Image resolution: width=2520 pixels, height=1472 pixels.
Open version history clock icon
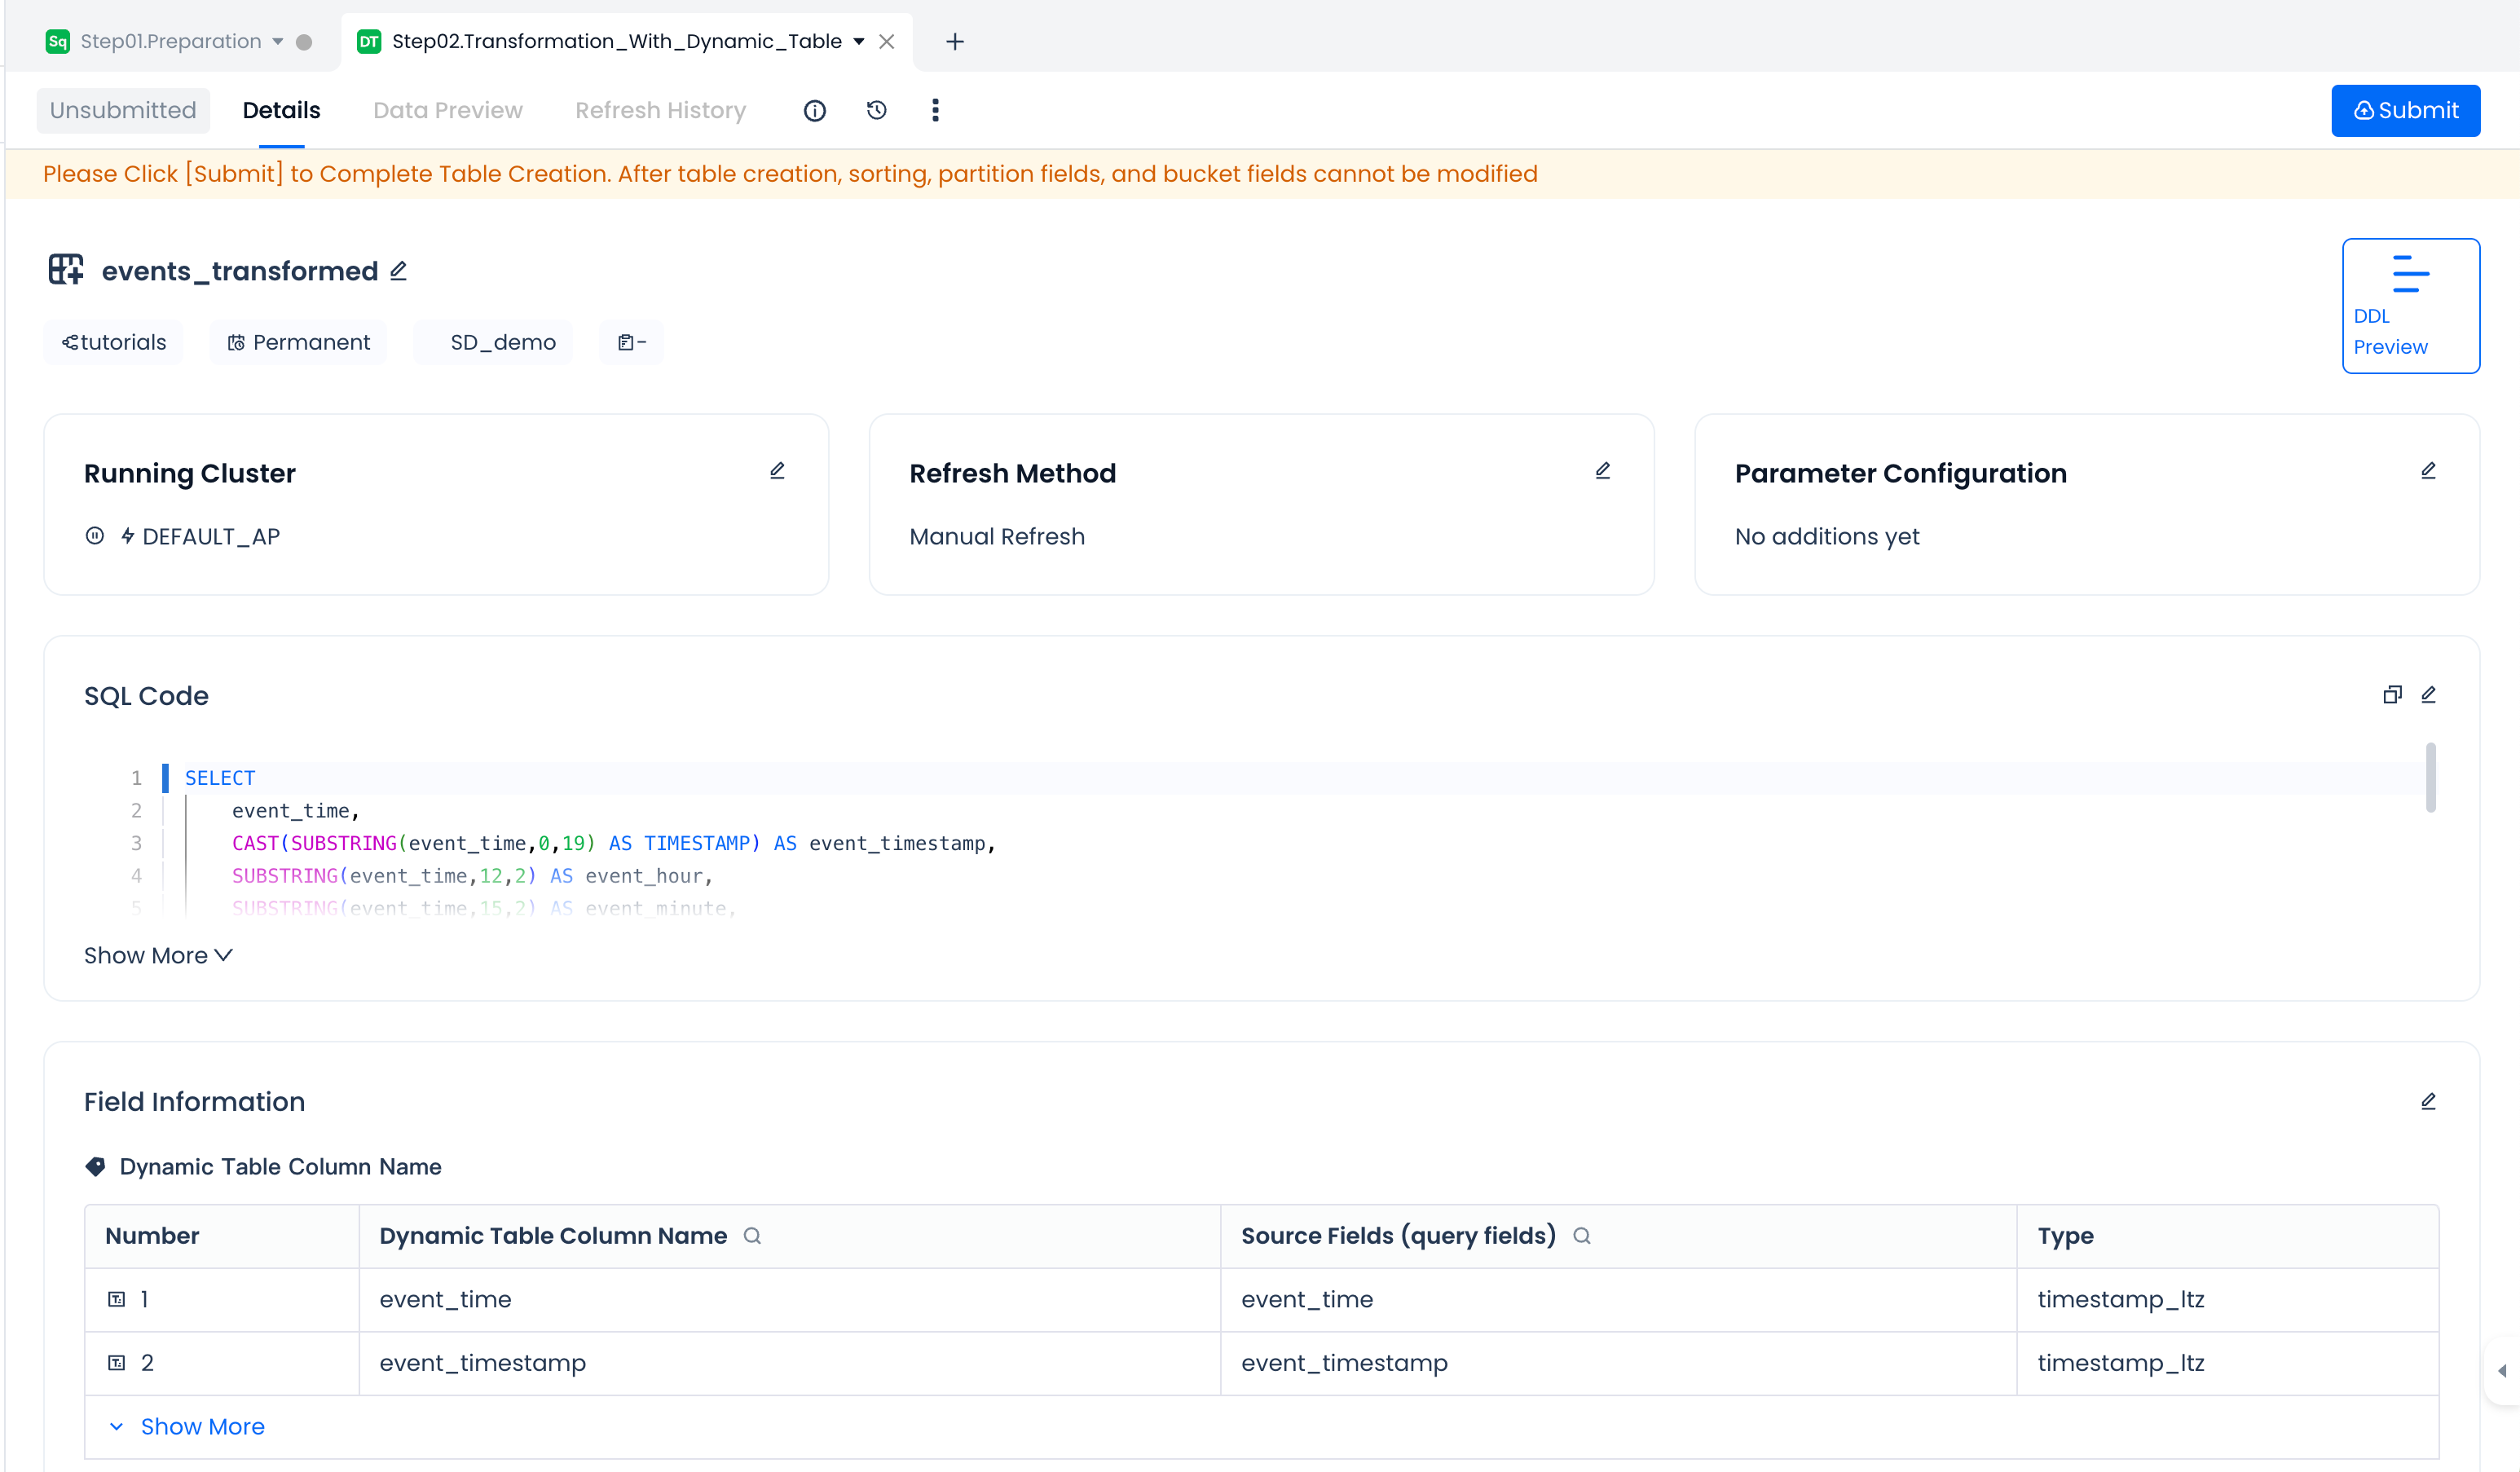click(876, 111)
